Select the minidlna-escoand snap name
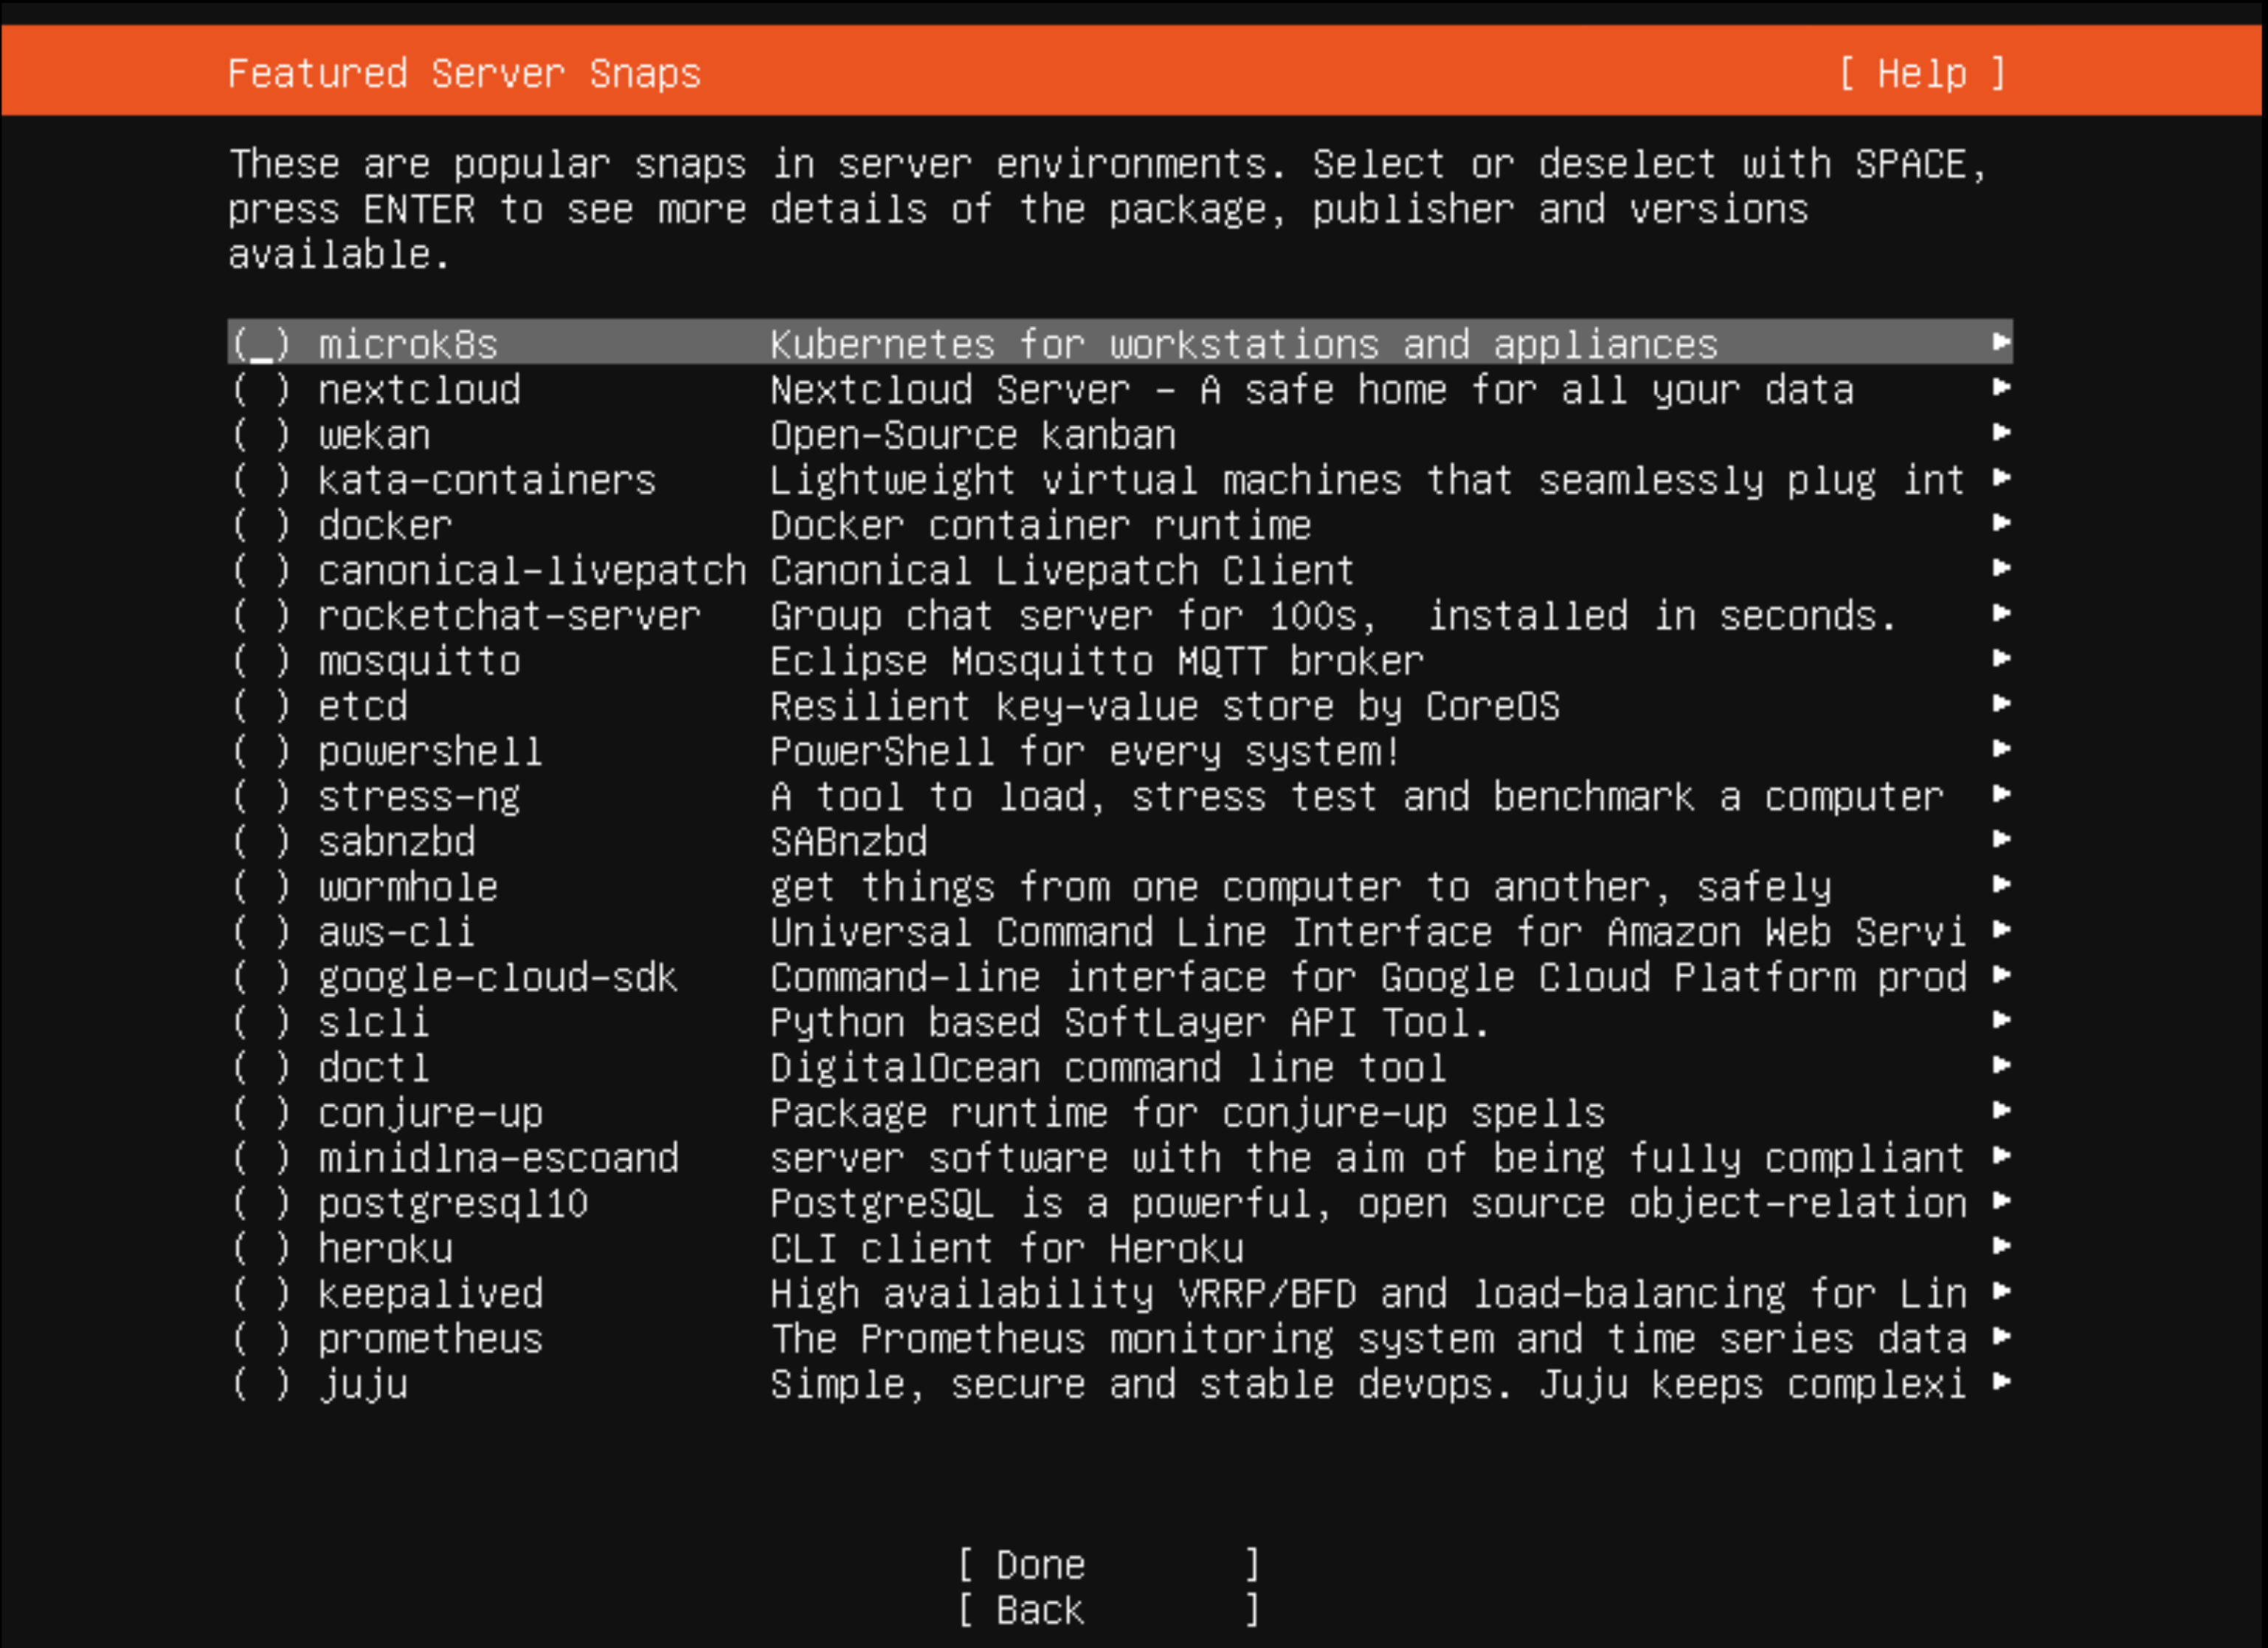 (498, 1158)
